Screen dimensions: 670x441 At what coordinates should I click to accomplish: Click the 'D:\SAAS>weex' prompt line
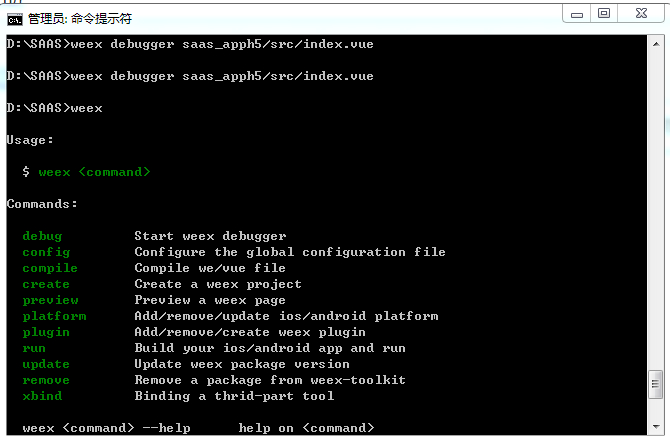[x=55, y=108]
